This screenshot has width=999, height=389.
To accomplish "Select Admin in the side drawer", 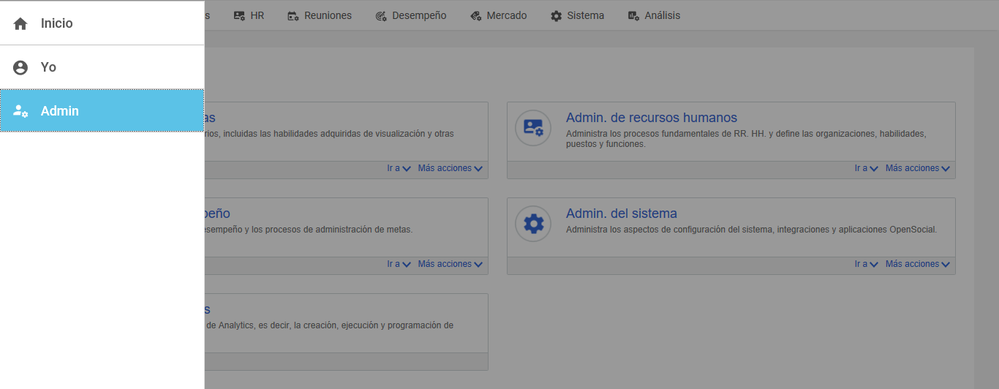I will (x=102, y=111).
